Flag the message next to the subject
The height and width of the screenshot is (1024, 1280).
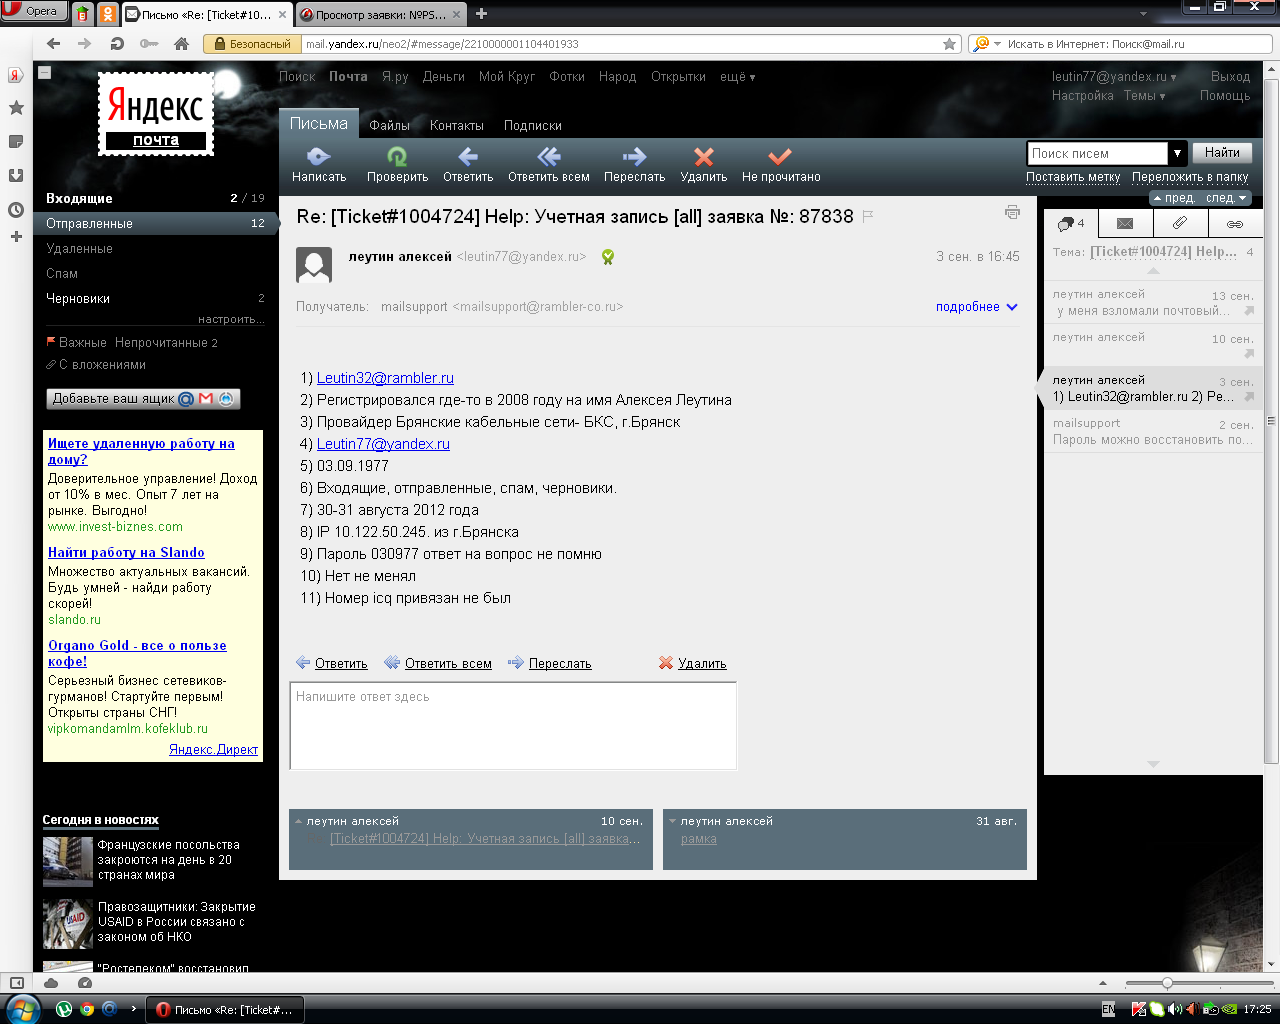tap(868, 216)
